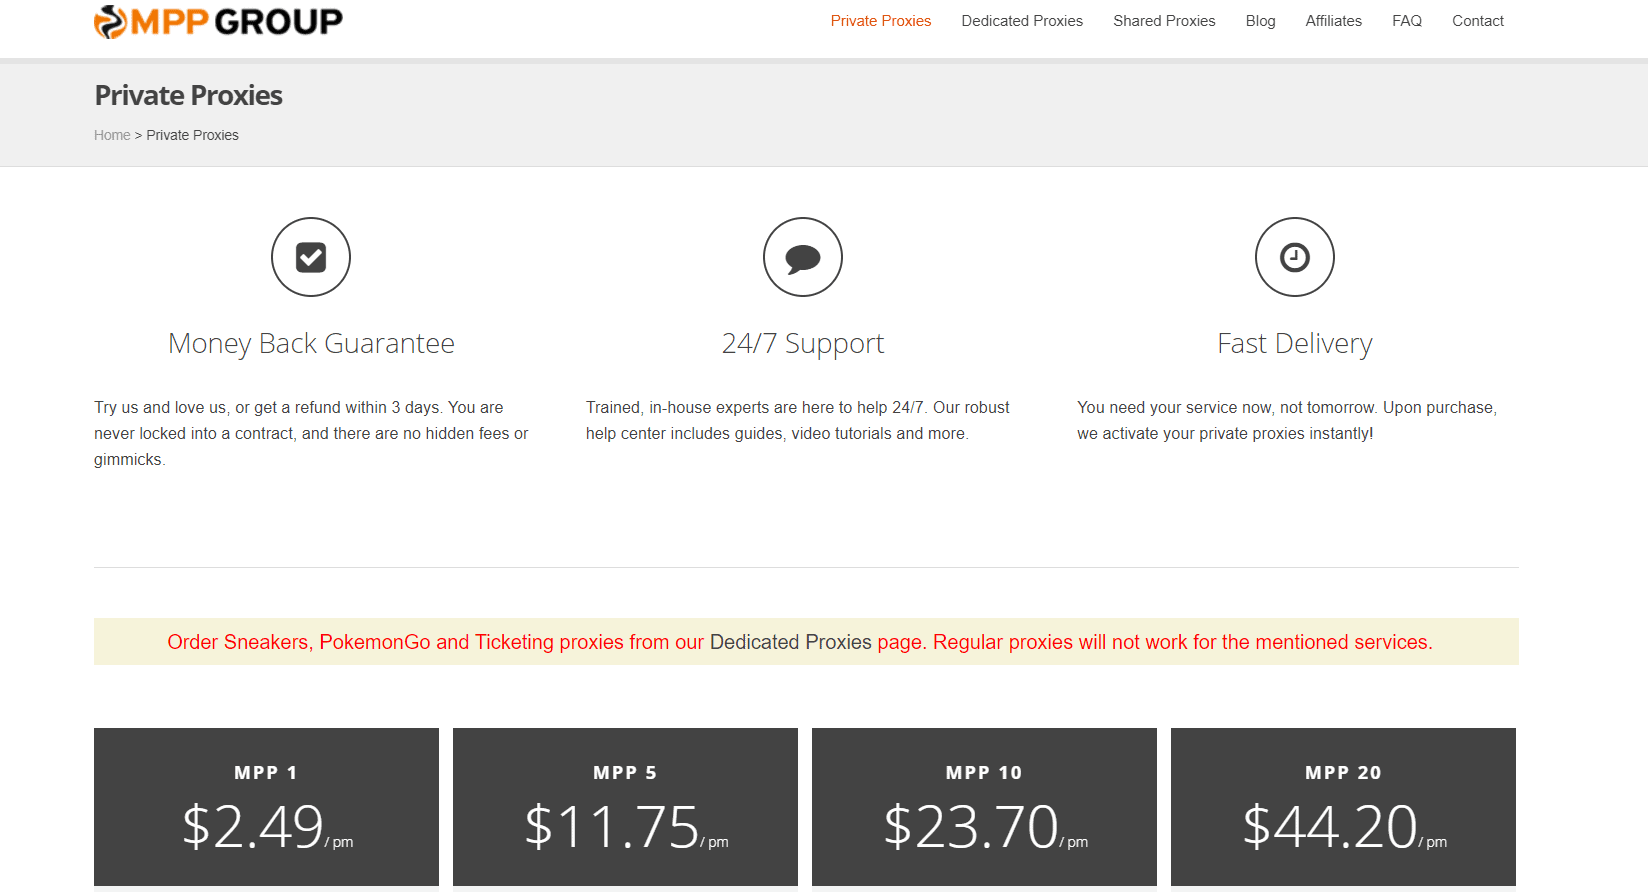This screenshot has width=1648, height=892.
Task: Click the Fast Delivery clock icon
Action: tap(1295, 257)
